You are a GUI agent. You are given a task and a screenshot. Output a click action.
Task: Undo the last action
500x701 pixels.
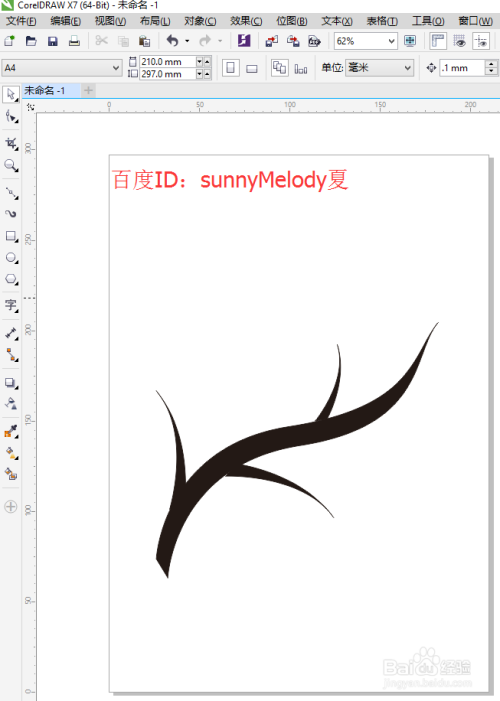coord(172,41)
